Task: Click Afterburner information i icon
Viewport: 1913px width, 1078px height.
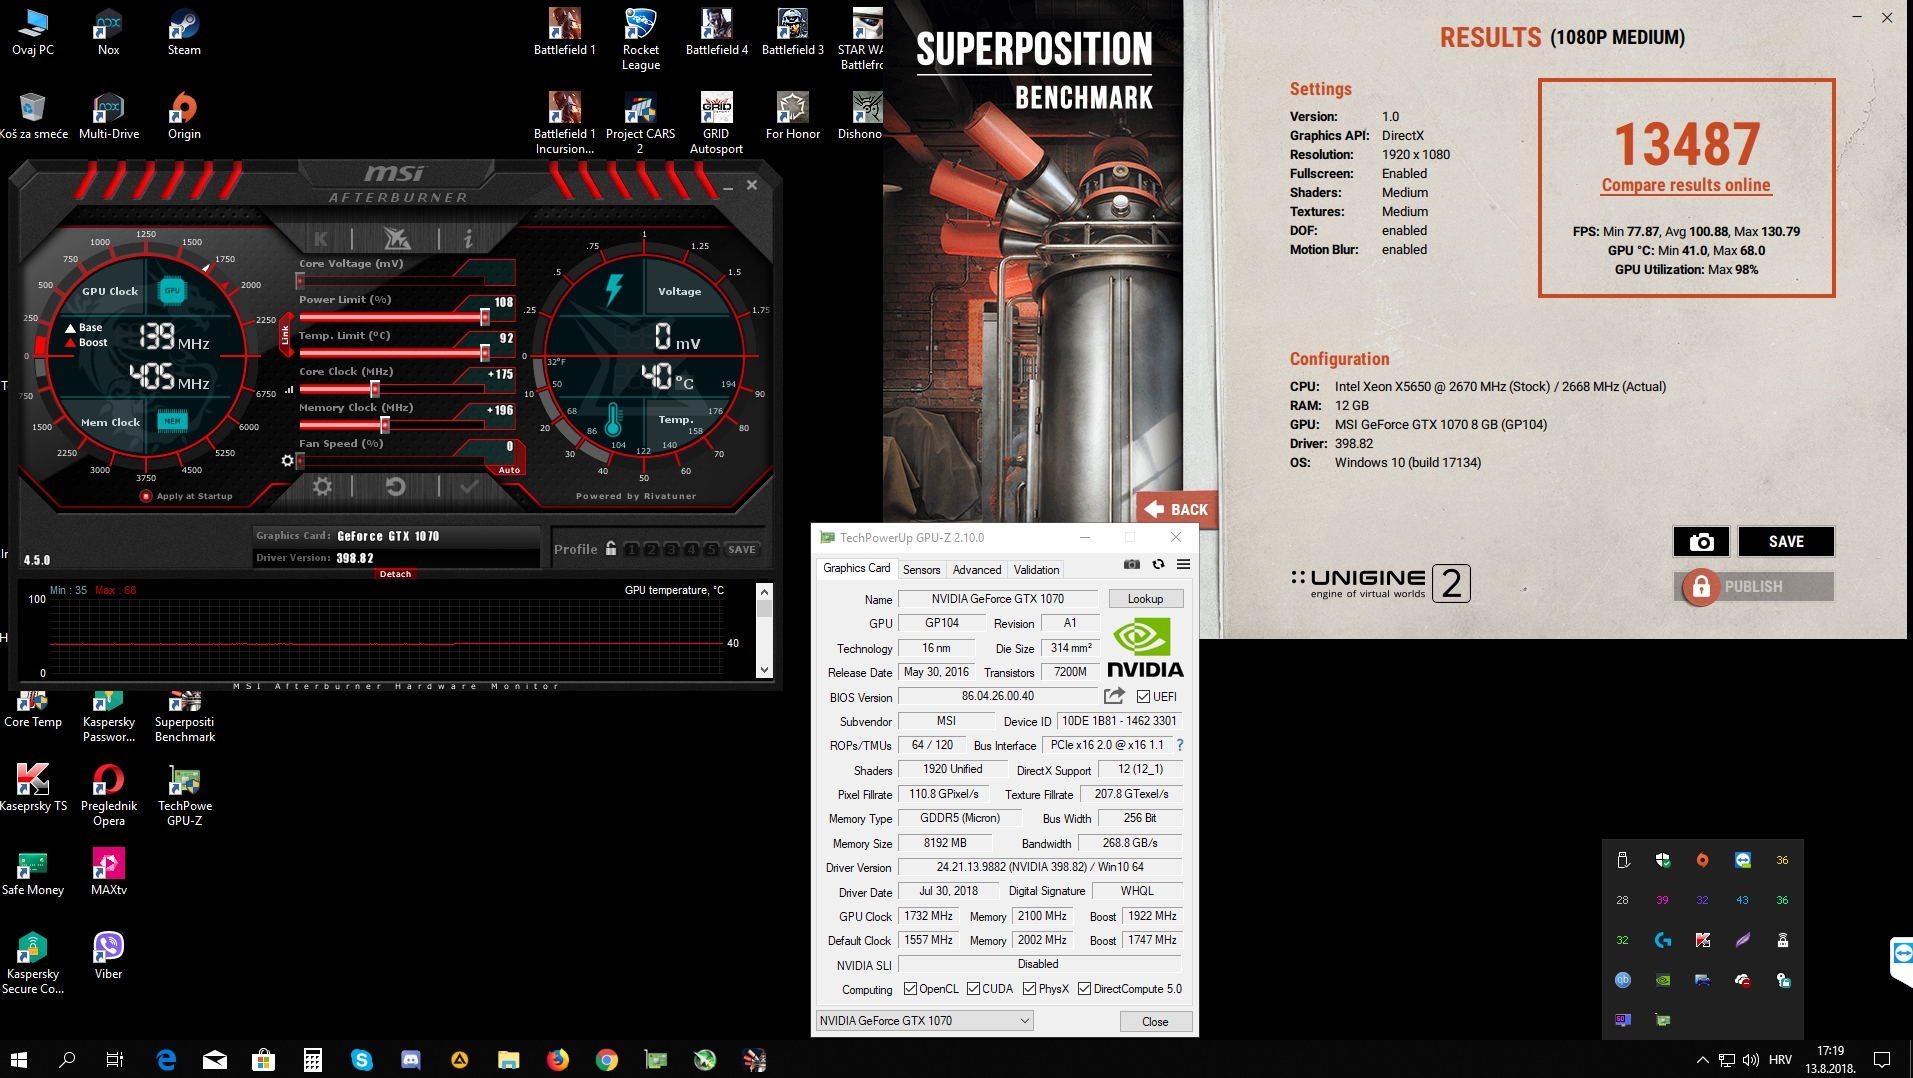Action: point(468,239)
